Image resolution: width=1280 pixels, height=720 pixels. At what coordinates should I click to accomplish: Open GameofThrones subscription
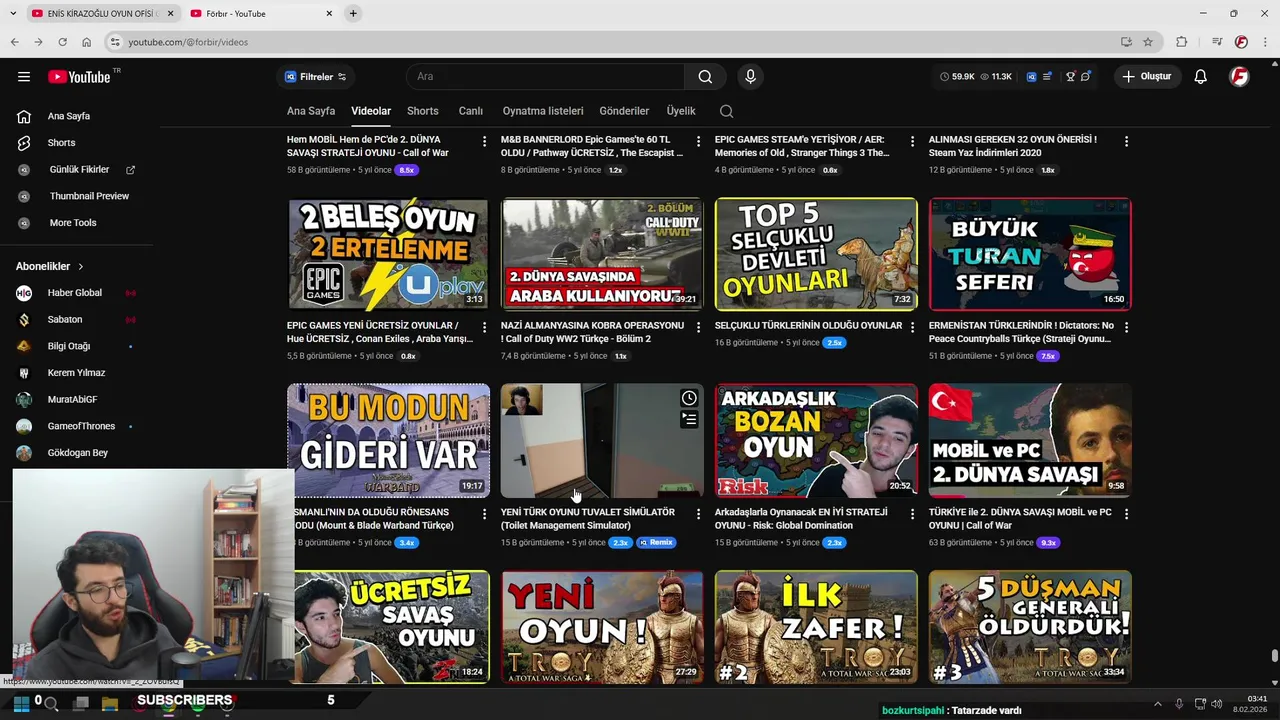click(81, 426)
